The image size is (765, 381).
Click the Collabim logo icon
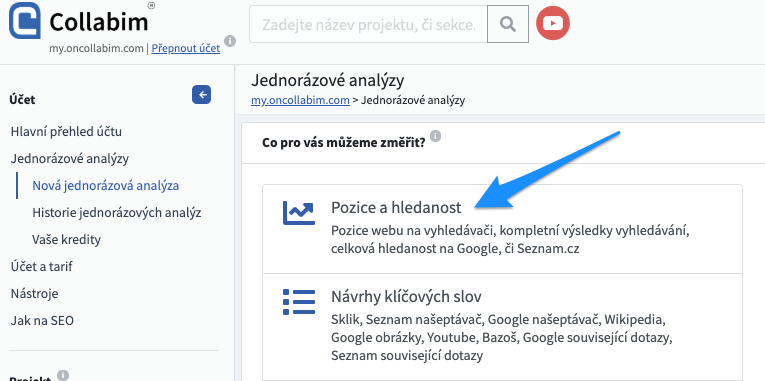[x=24, y=20]
